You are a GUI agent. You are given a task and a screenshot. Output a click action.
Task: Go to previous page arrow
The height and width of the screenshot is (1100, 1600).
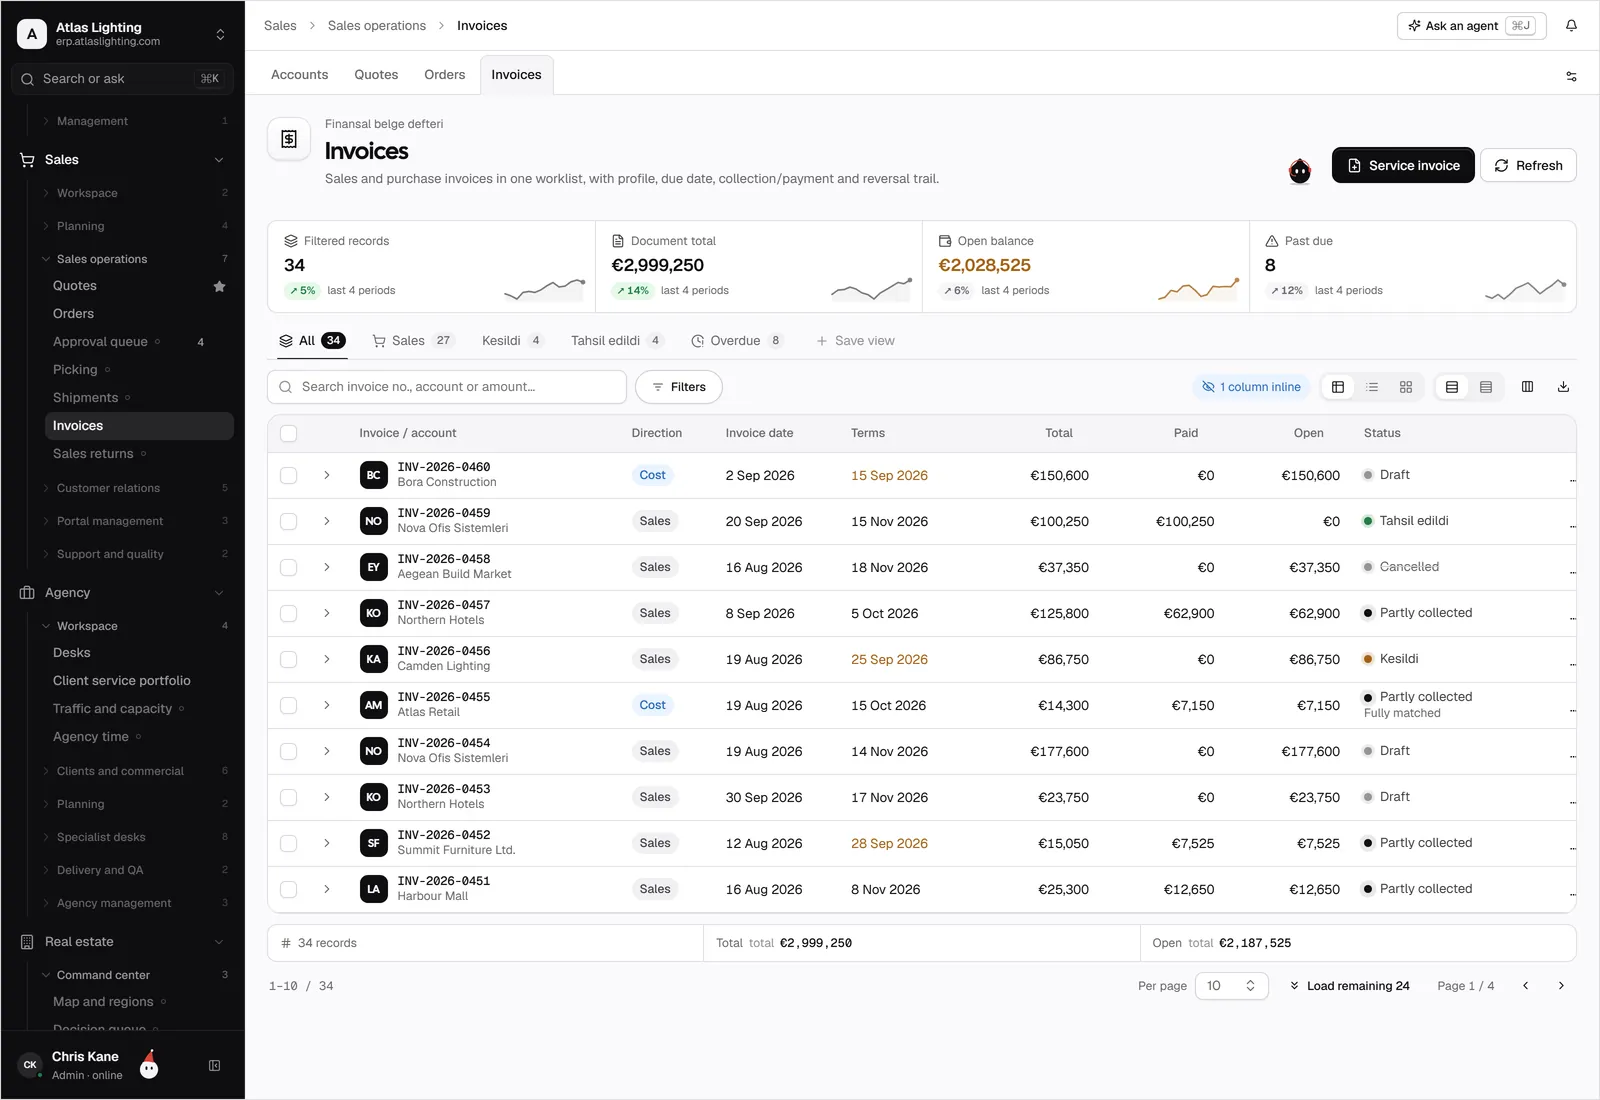coord(1525,986)
